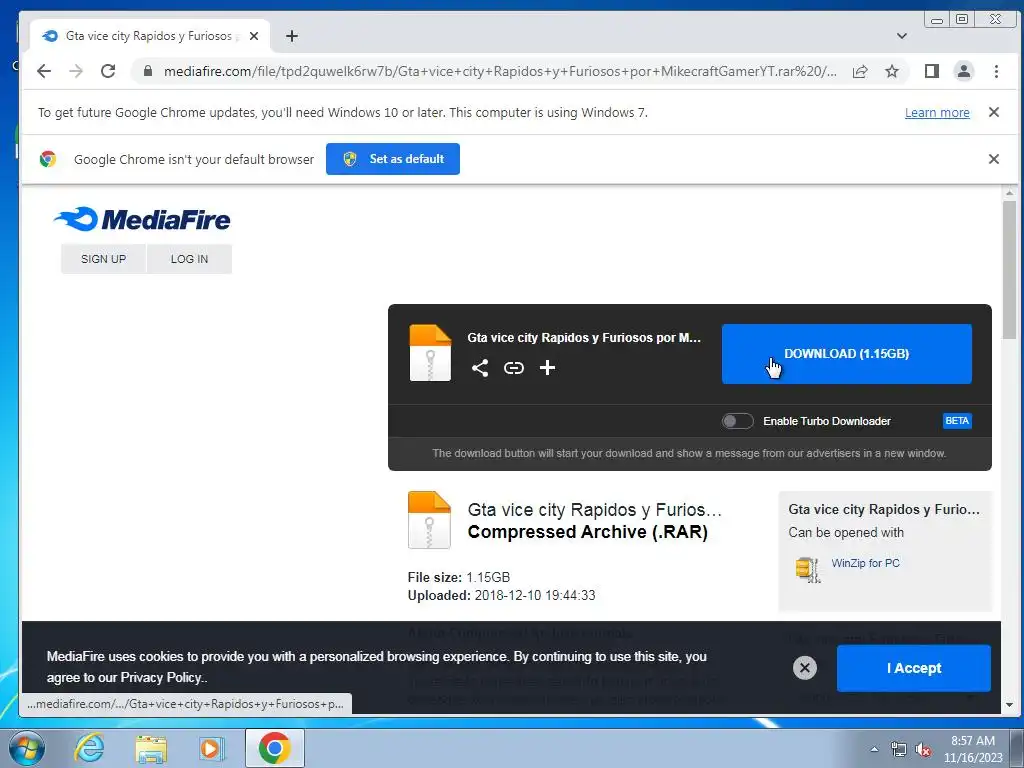Click the page scrollbar down arrow
The width and height of the screenshot is (1024, 768).
pyautogui.click(x=1010, y=705)
